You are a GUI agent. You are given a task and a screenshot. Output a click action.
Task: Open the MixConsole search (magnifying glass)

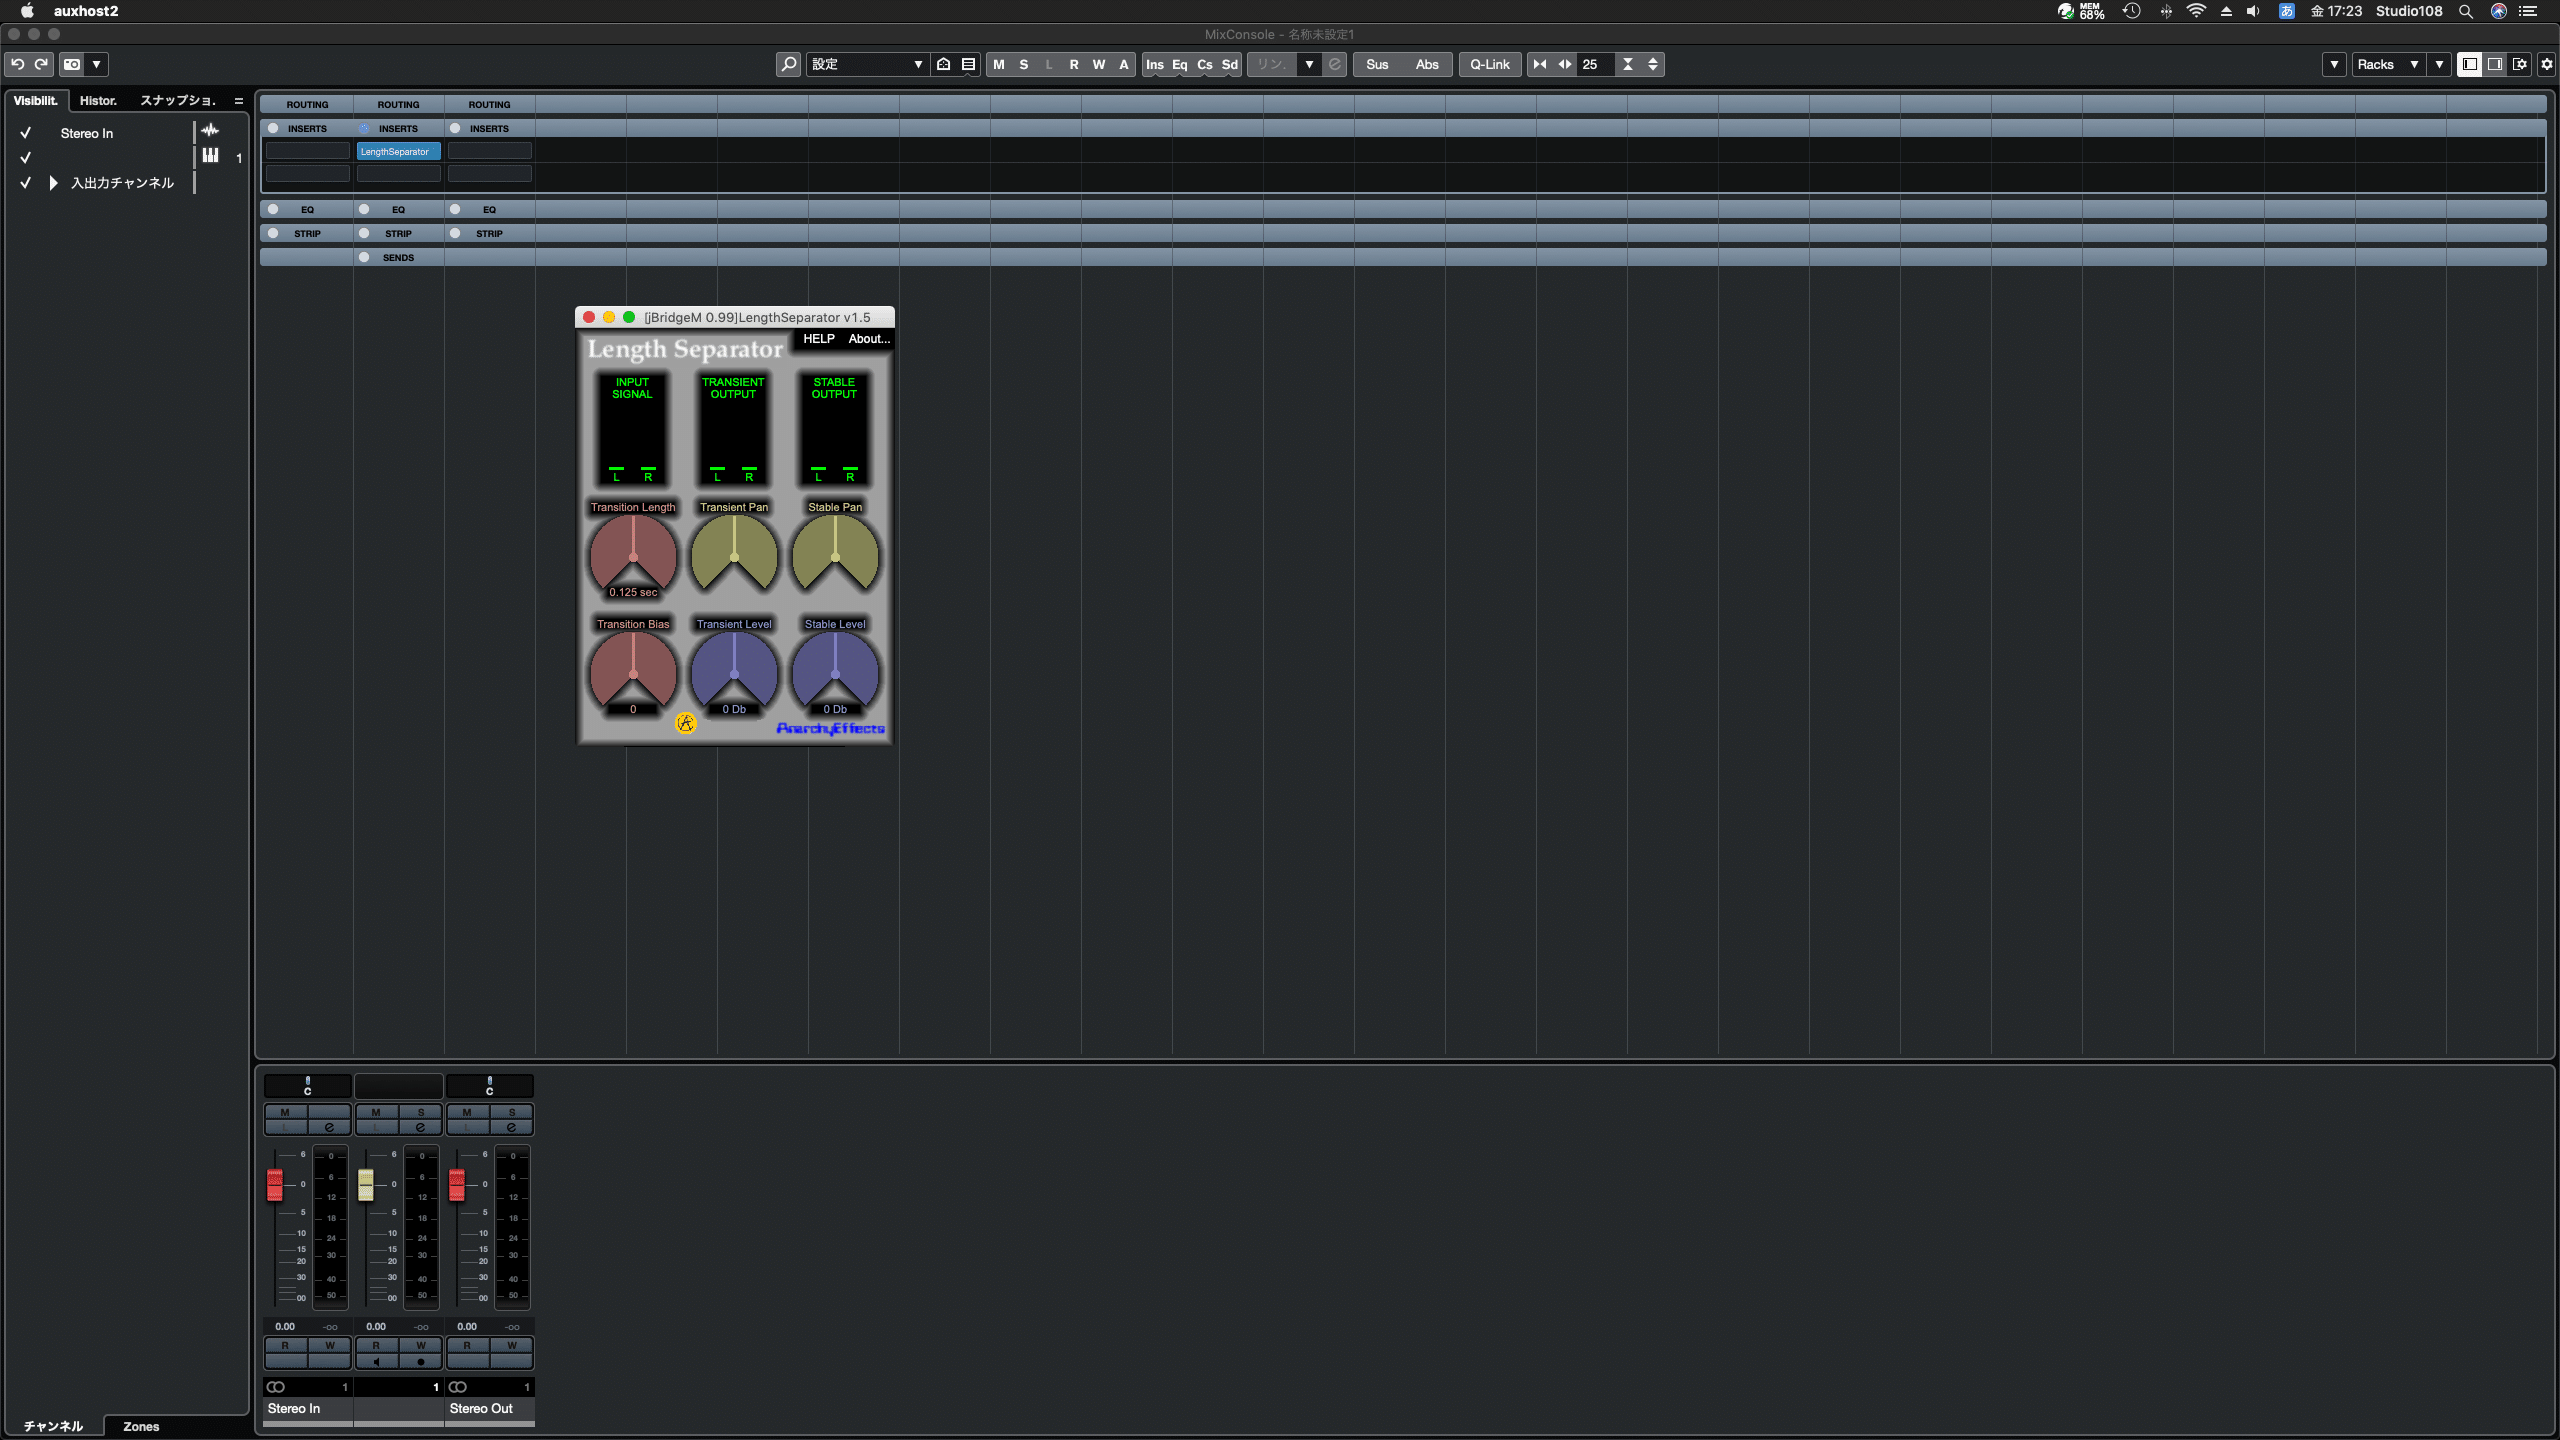tap(789, 64)
